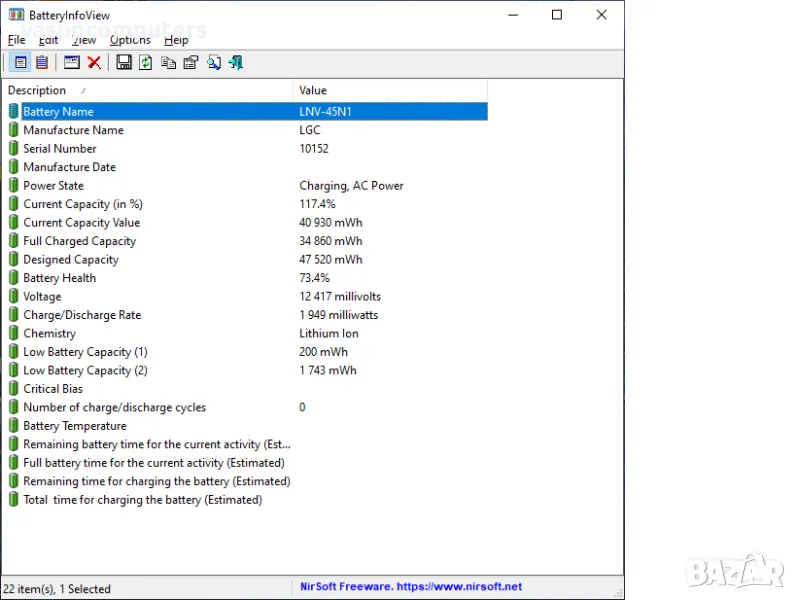Select the Designed Capacity row
The width and height of the screenshot is (796, 600).
70,260
